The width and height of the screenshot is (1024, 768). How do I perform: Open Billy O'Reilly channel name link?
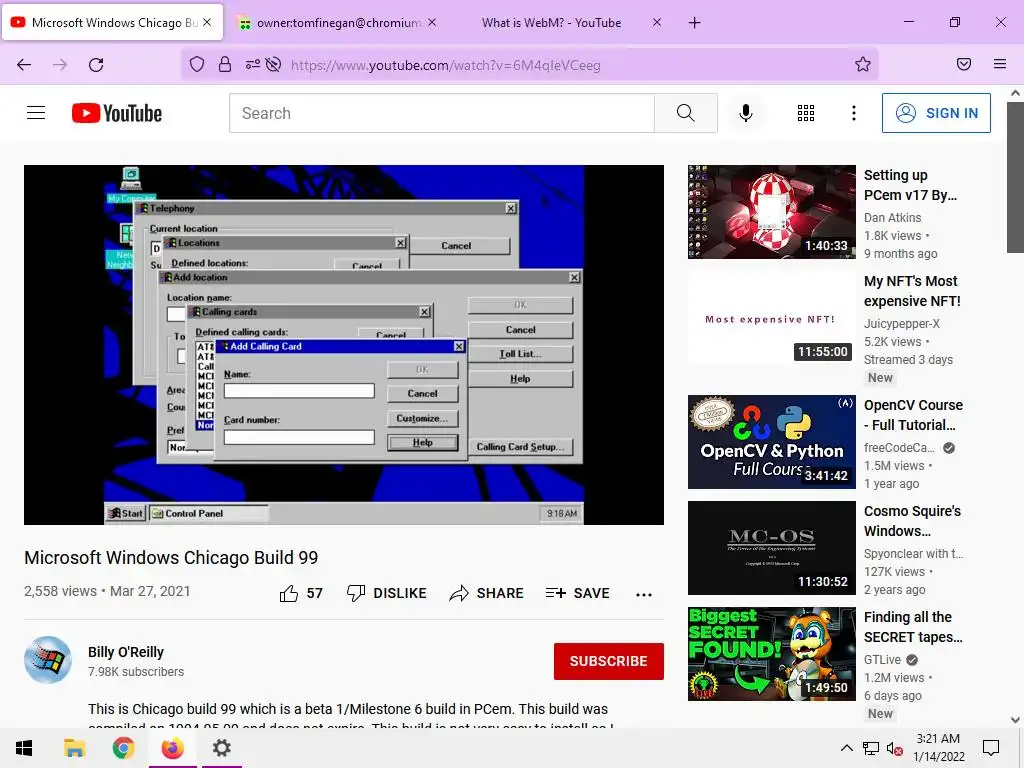(126, 652)
